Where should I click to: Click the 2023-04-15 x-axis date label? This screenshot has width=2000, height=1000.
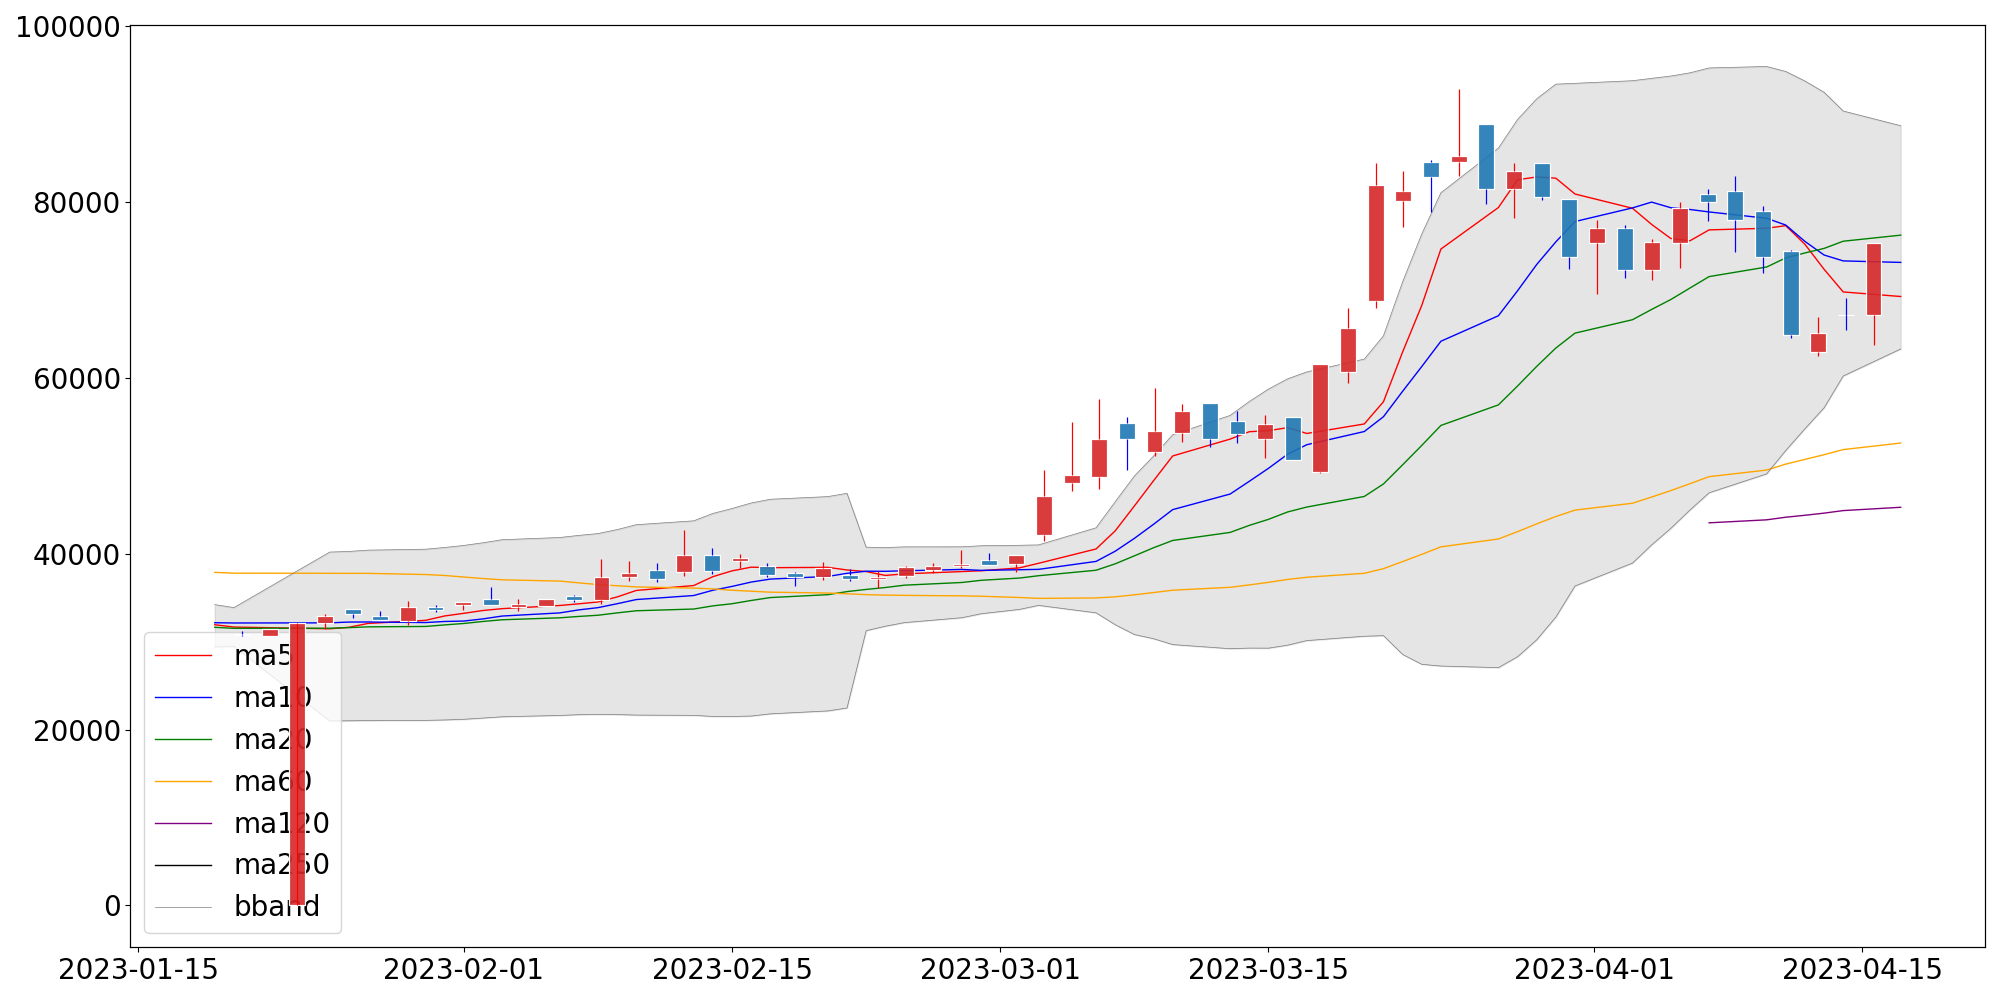[1862, 970]
